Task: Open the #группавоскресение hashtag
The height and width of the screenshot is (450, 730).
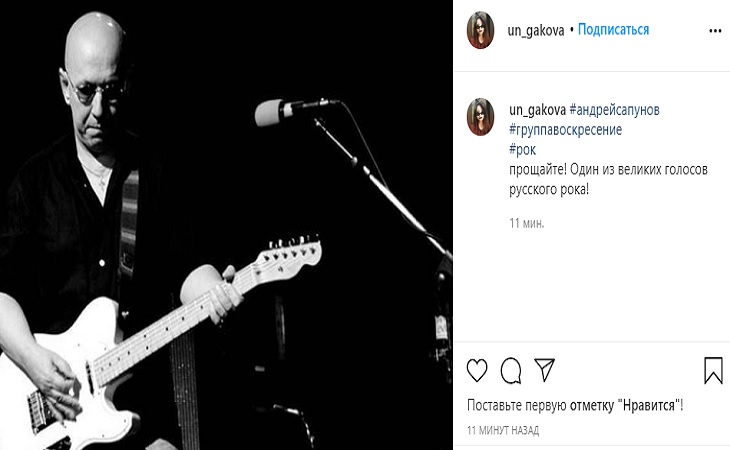Action: pos(565,130)
